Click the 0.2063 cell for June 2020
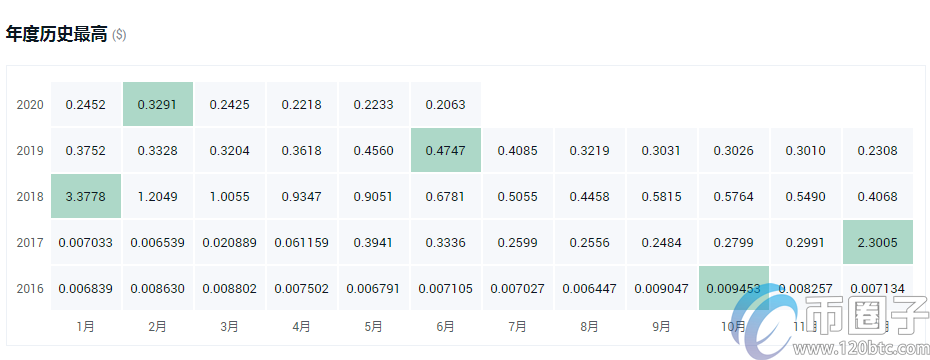This screenshot has height=360, width=930. point(445,104)
